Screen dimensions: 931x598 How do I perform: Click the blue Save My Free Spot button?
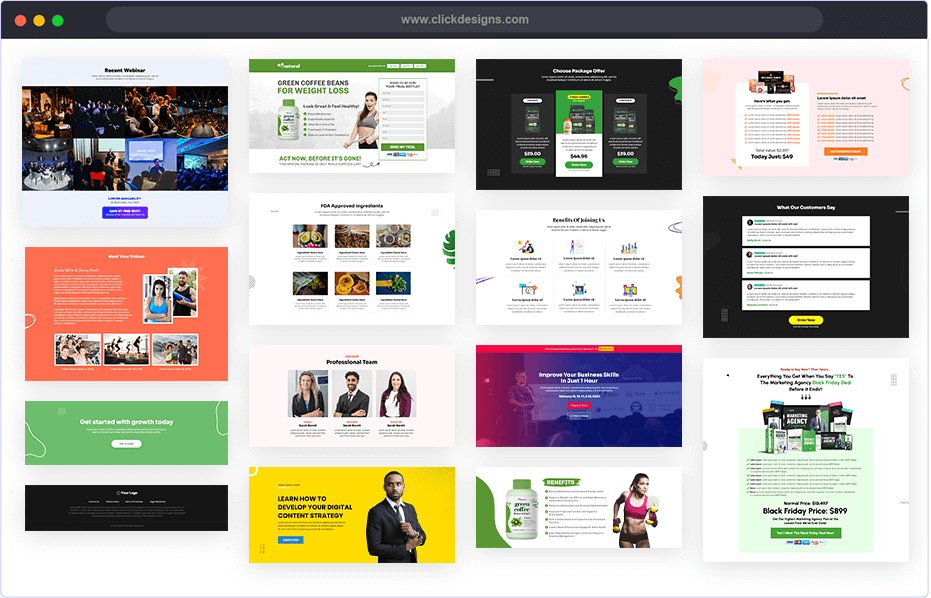point(125,211)
